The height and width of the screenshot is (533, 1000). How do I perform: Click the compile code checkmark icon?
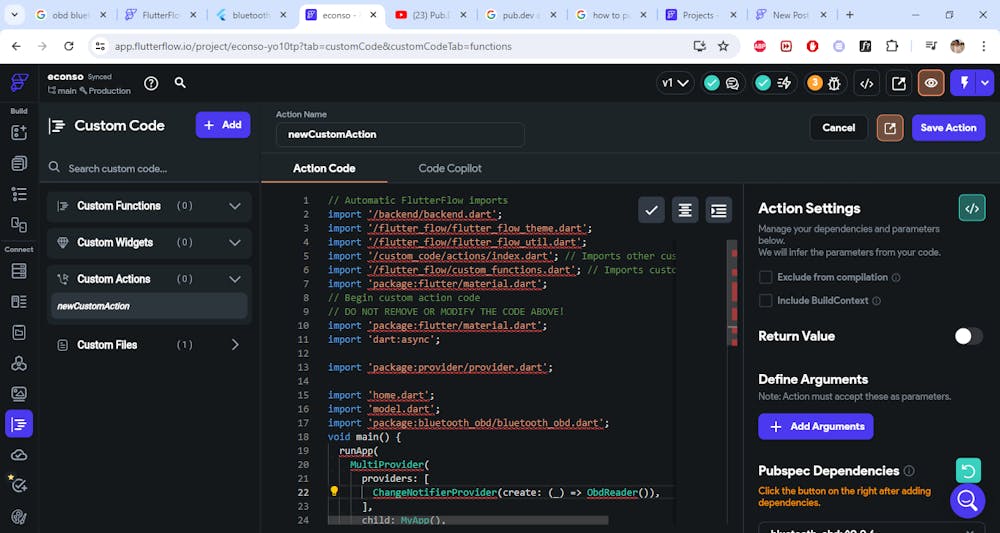coord(651,210)
